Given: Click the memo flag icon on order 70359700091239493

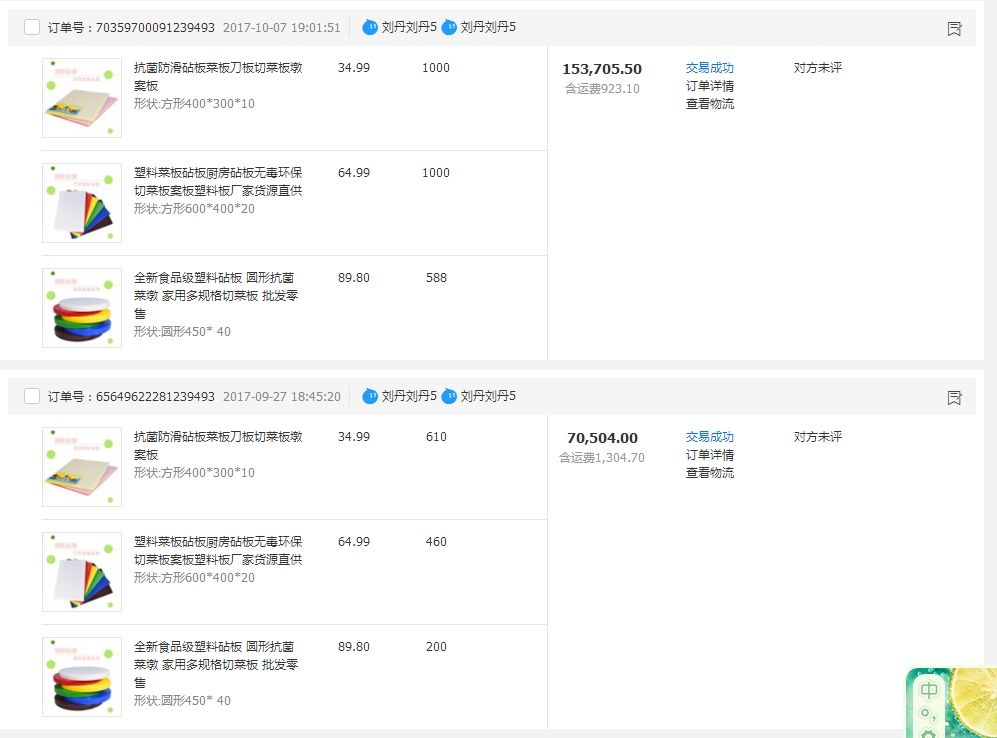Looking at the screenshot, I should click(x=954, y=29).
